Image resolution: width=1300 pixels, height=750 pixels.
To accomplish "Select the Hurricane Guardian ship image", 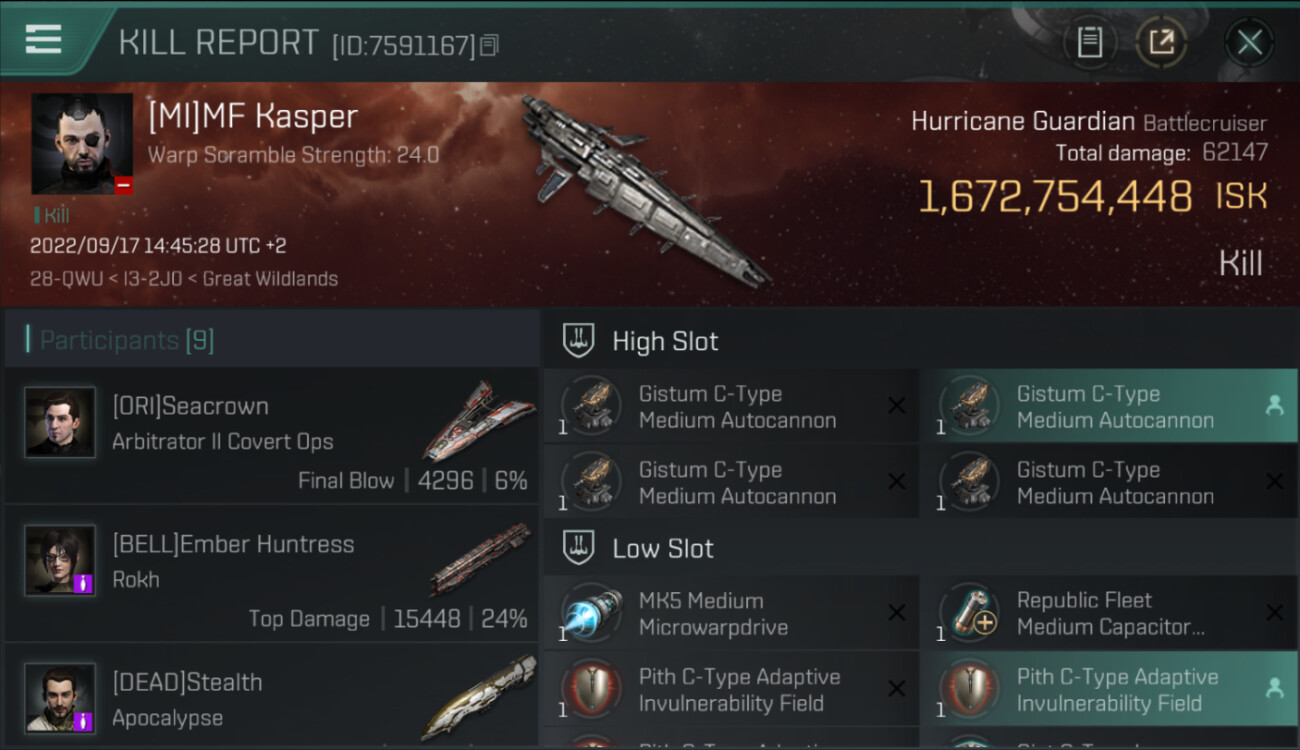I will pyautogui.click(x=645, y=190).
